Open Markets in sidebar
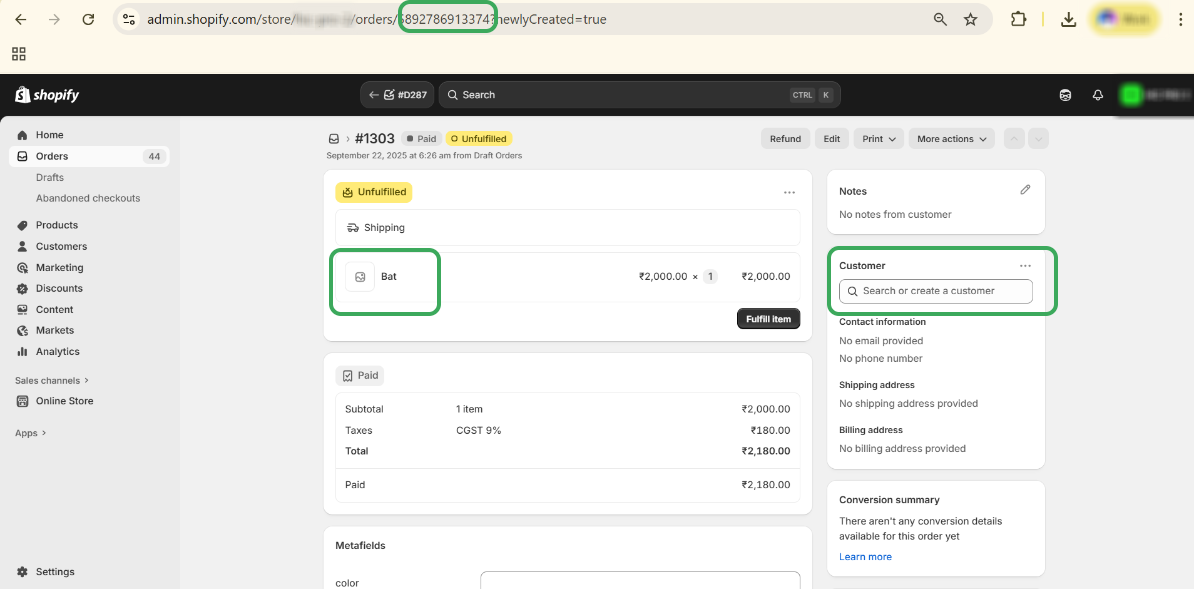The height and width of the screenshot is (589, 1194). [55, 331]
